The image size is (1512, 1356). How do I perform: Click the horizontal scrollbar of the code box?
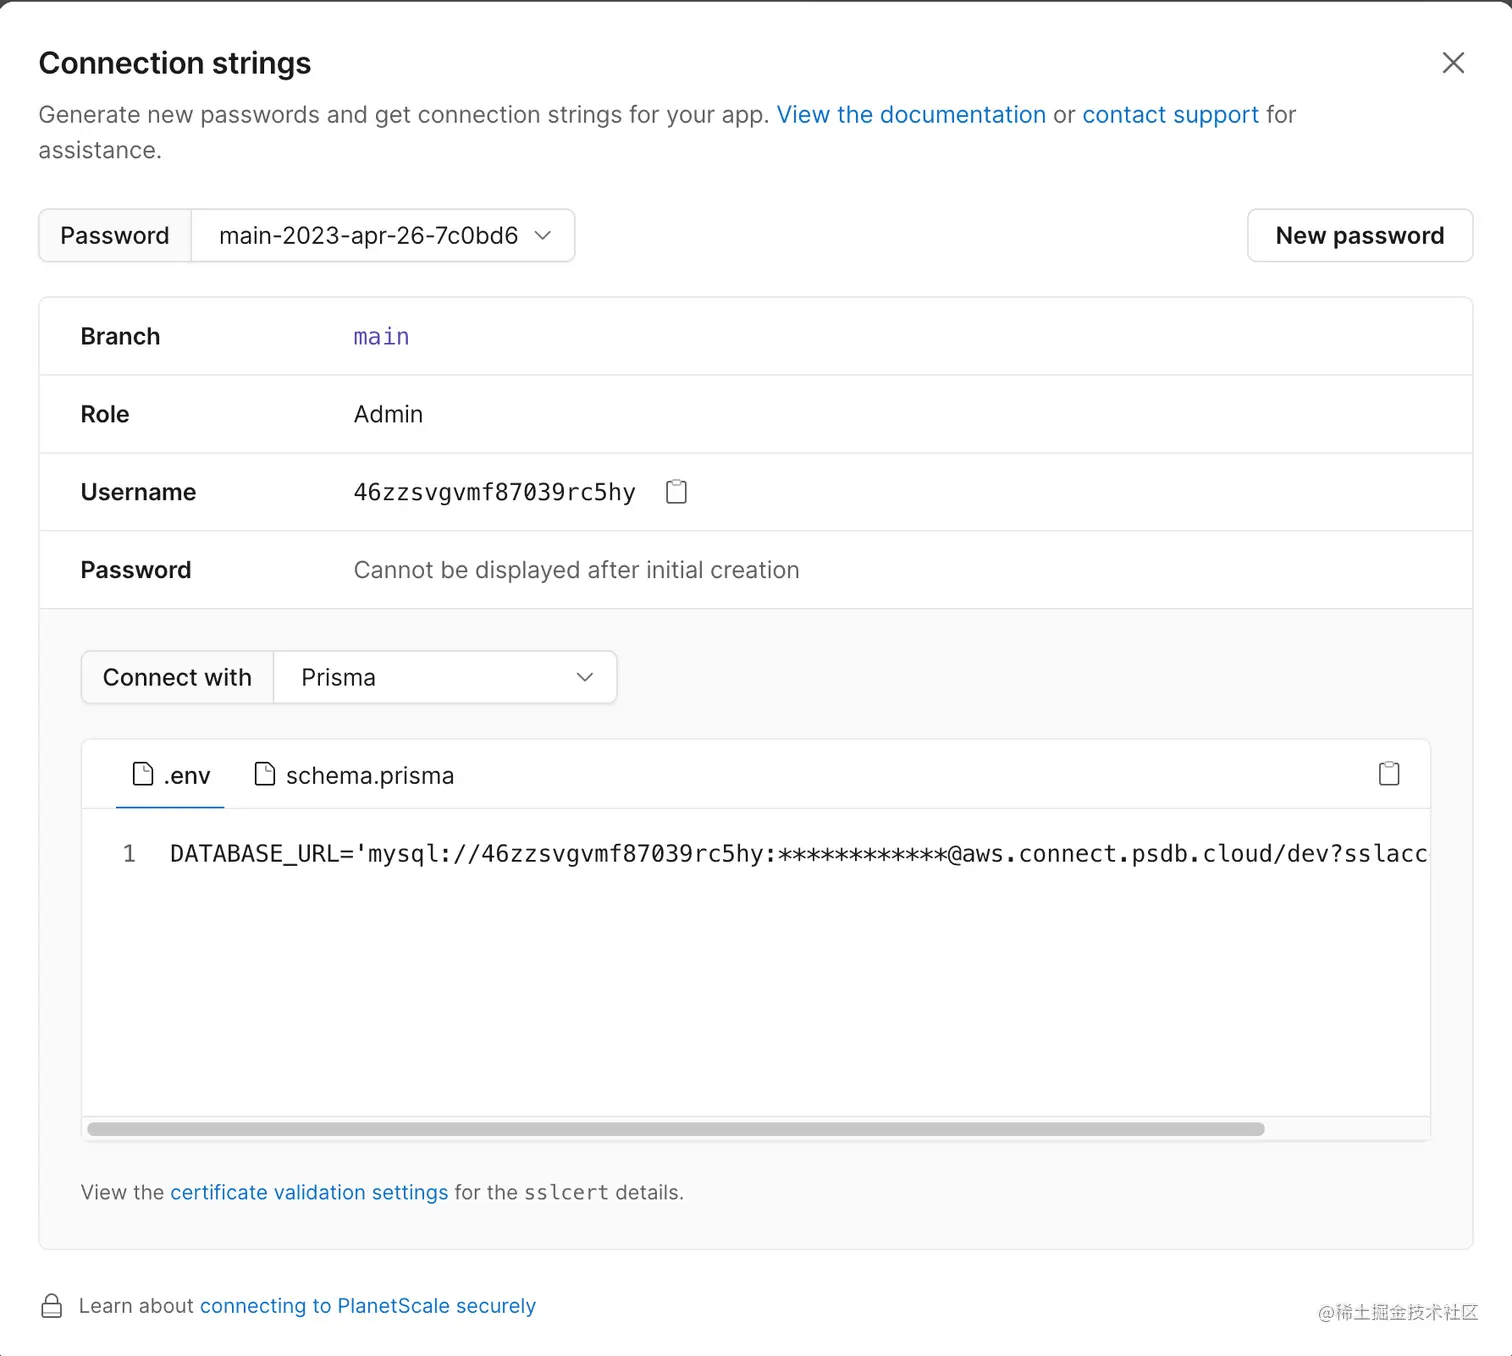point(676,1129)
